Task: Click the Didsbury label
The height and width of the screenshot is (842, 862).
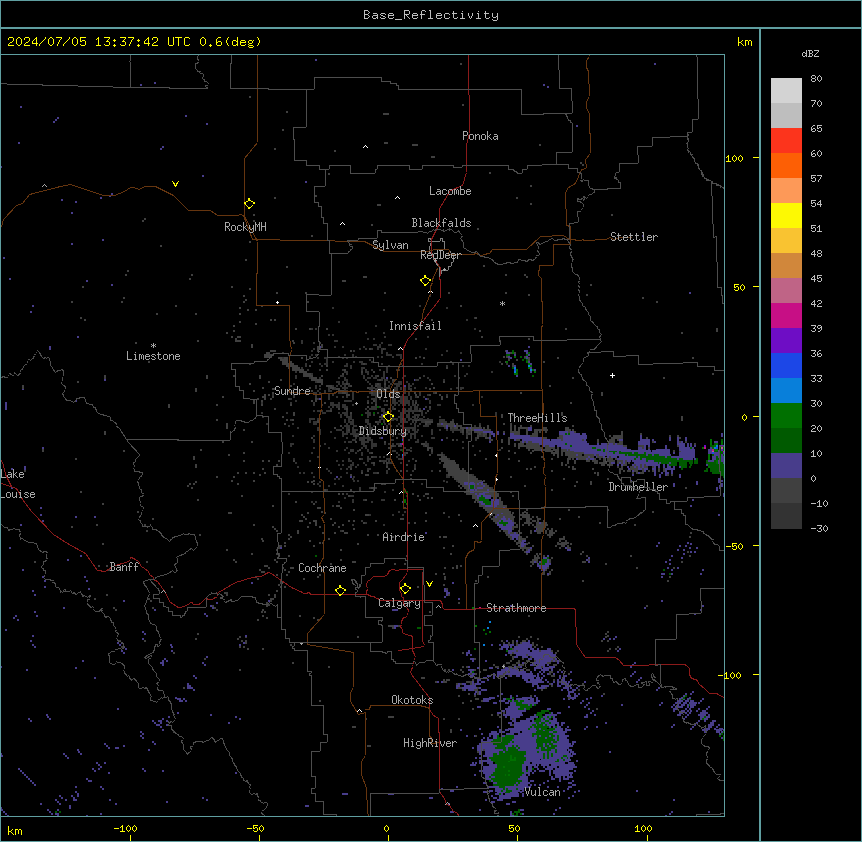Action: coord(383,431)
